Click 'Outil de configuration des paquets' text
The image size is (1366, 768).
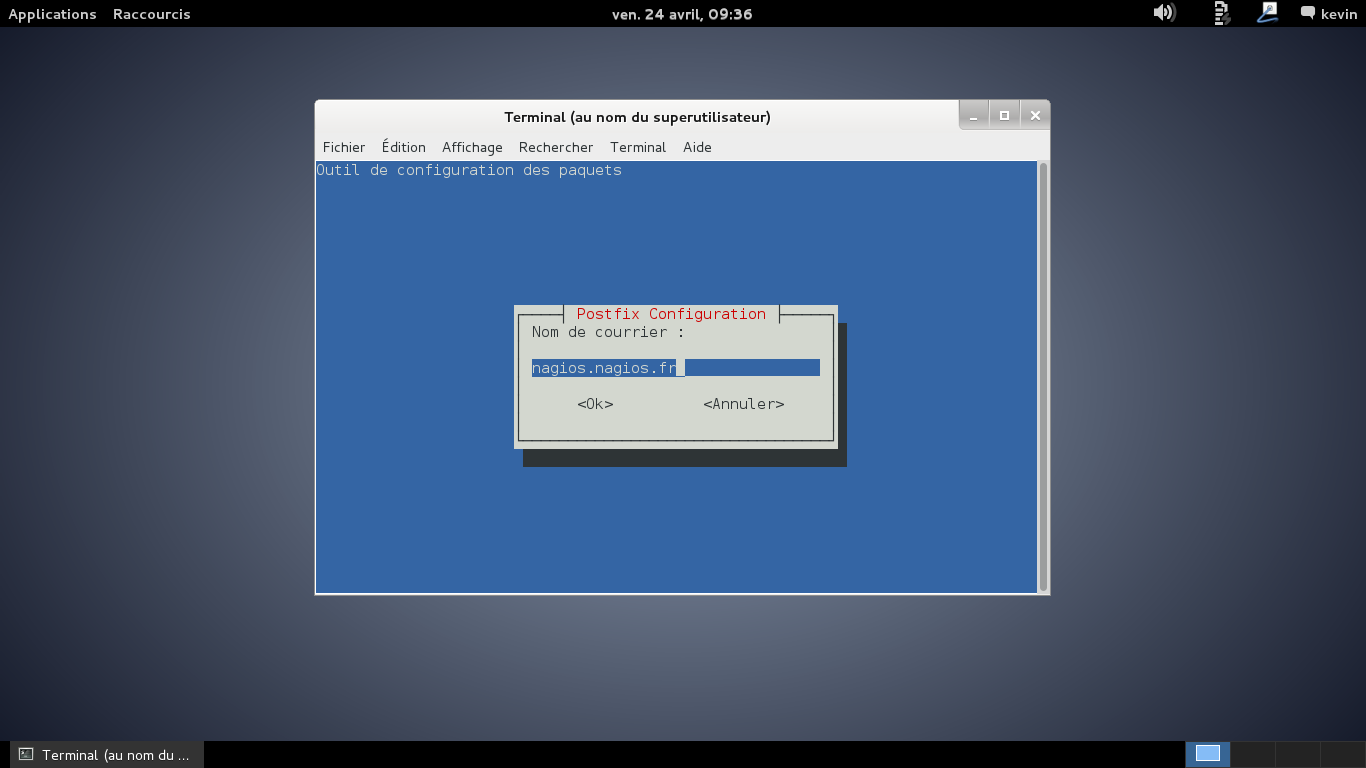coord(469,170)
